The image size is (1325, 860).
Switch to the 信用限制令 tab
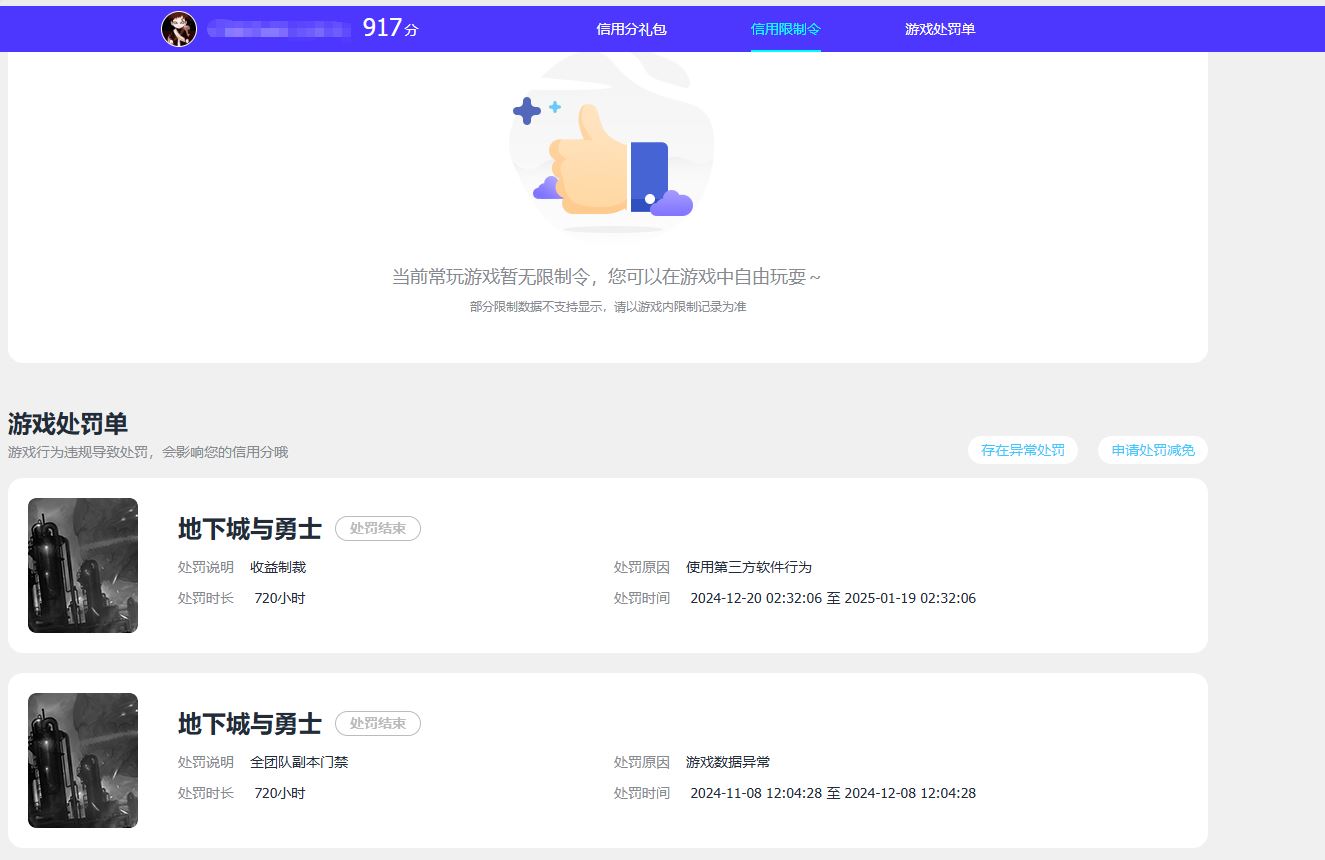(x=785, y=29)
